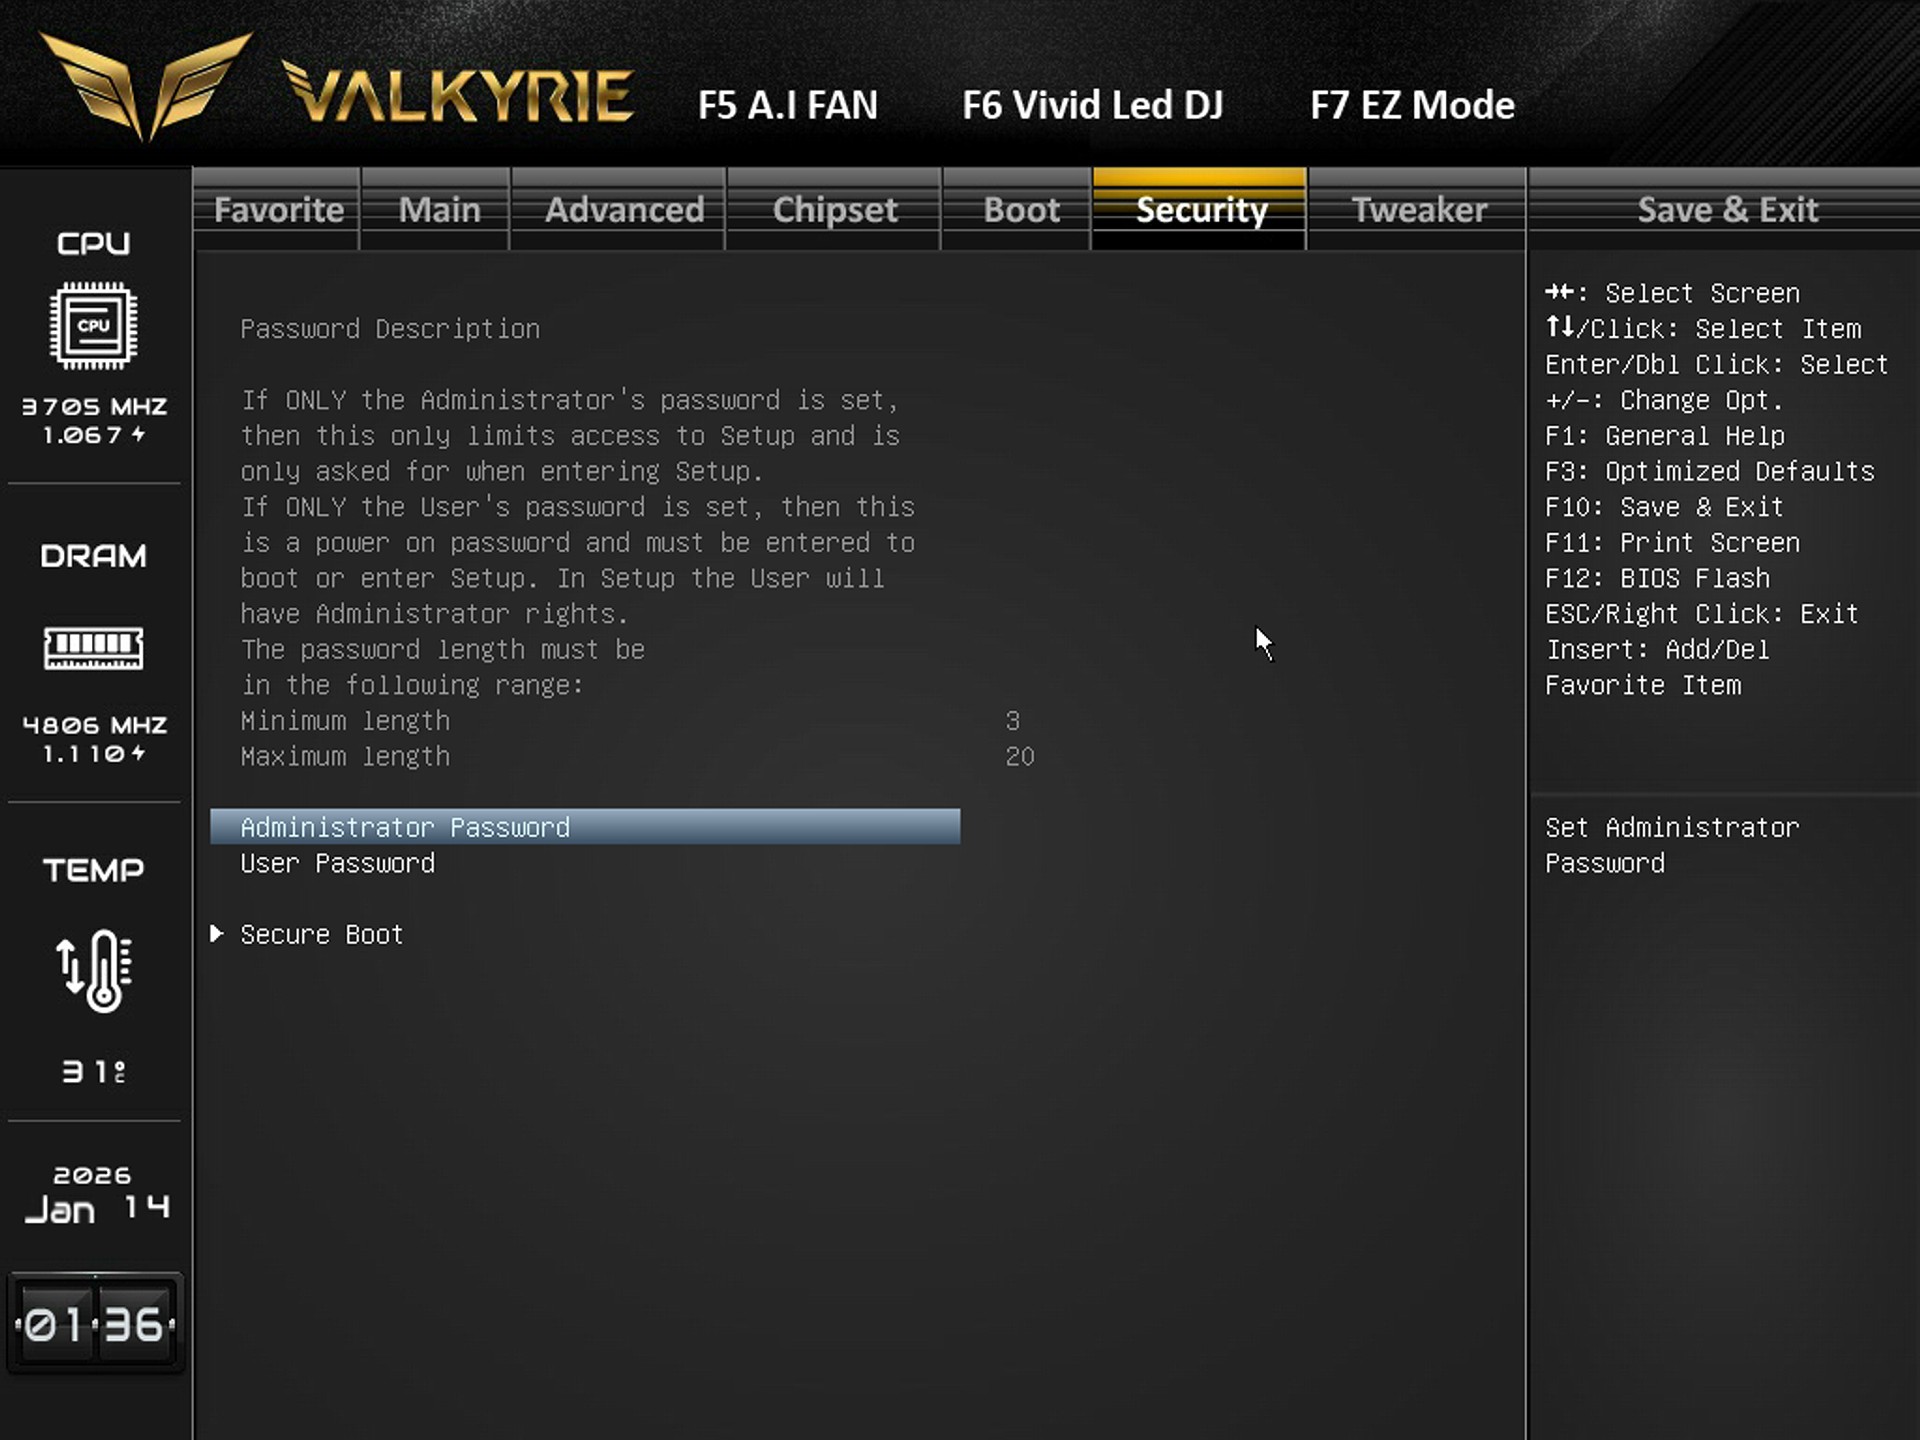Open the Boot tab

point(1020,210)
